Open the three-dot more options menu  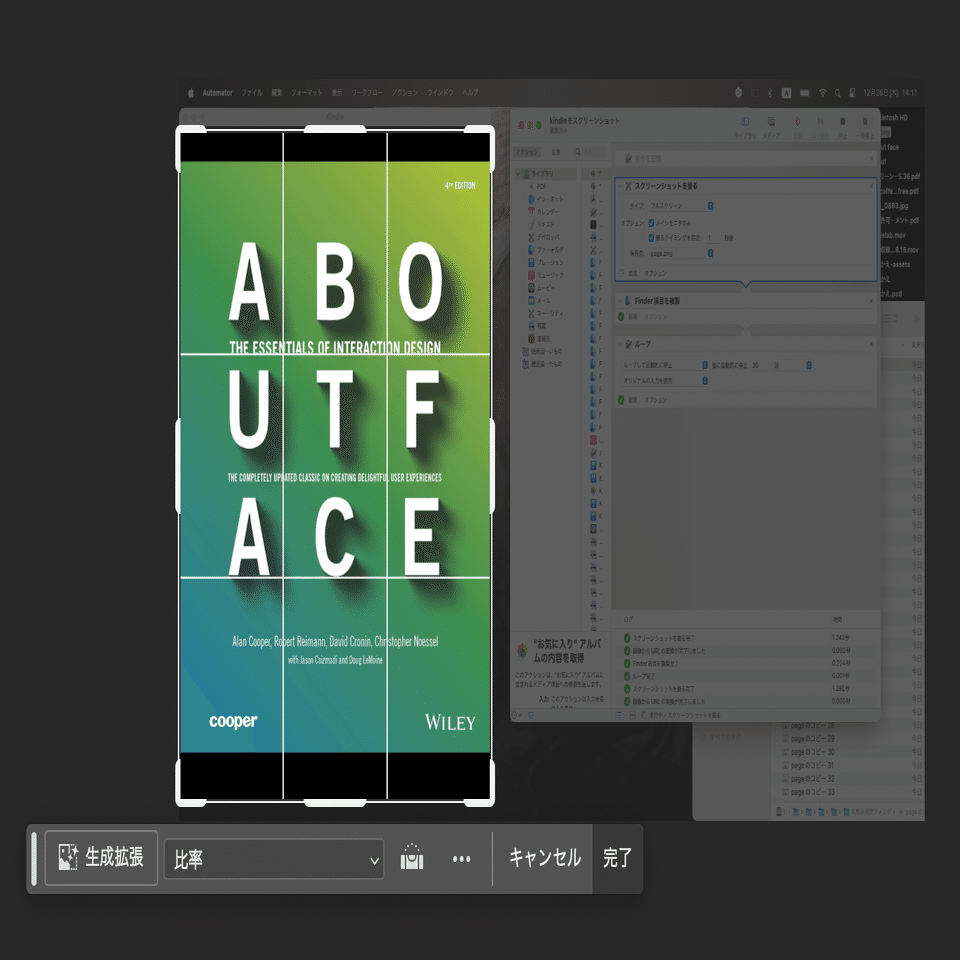pyautogui.click(x=461, y=859)
